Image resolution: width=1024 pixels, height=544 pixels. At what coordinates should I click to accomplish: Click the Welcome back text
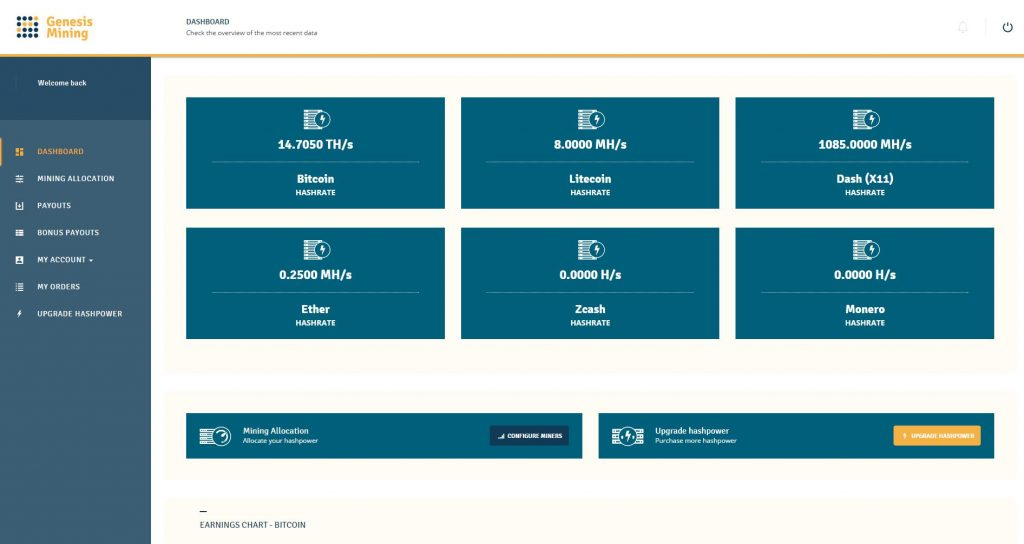pyautogui.click(x=62, y=83)
